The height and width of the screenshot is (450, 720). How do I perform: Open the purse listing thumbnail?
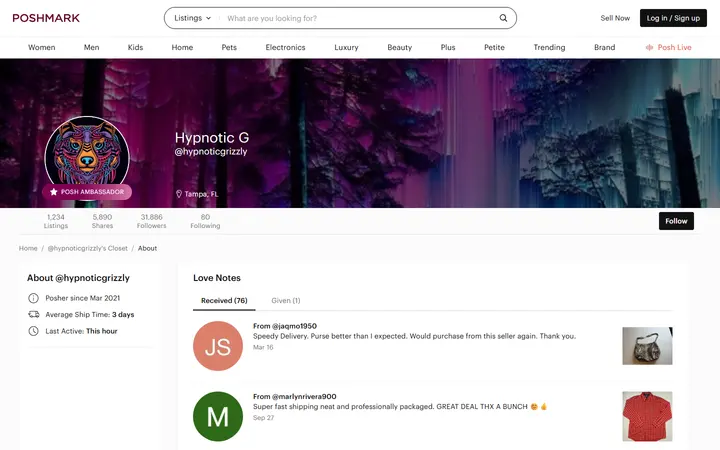(x=647, y=346)
